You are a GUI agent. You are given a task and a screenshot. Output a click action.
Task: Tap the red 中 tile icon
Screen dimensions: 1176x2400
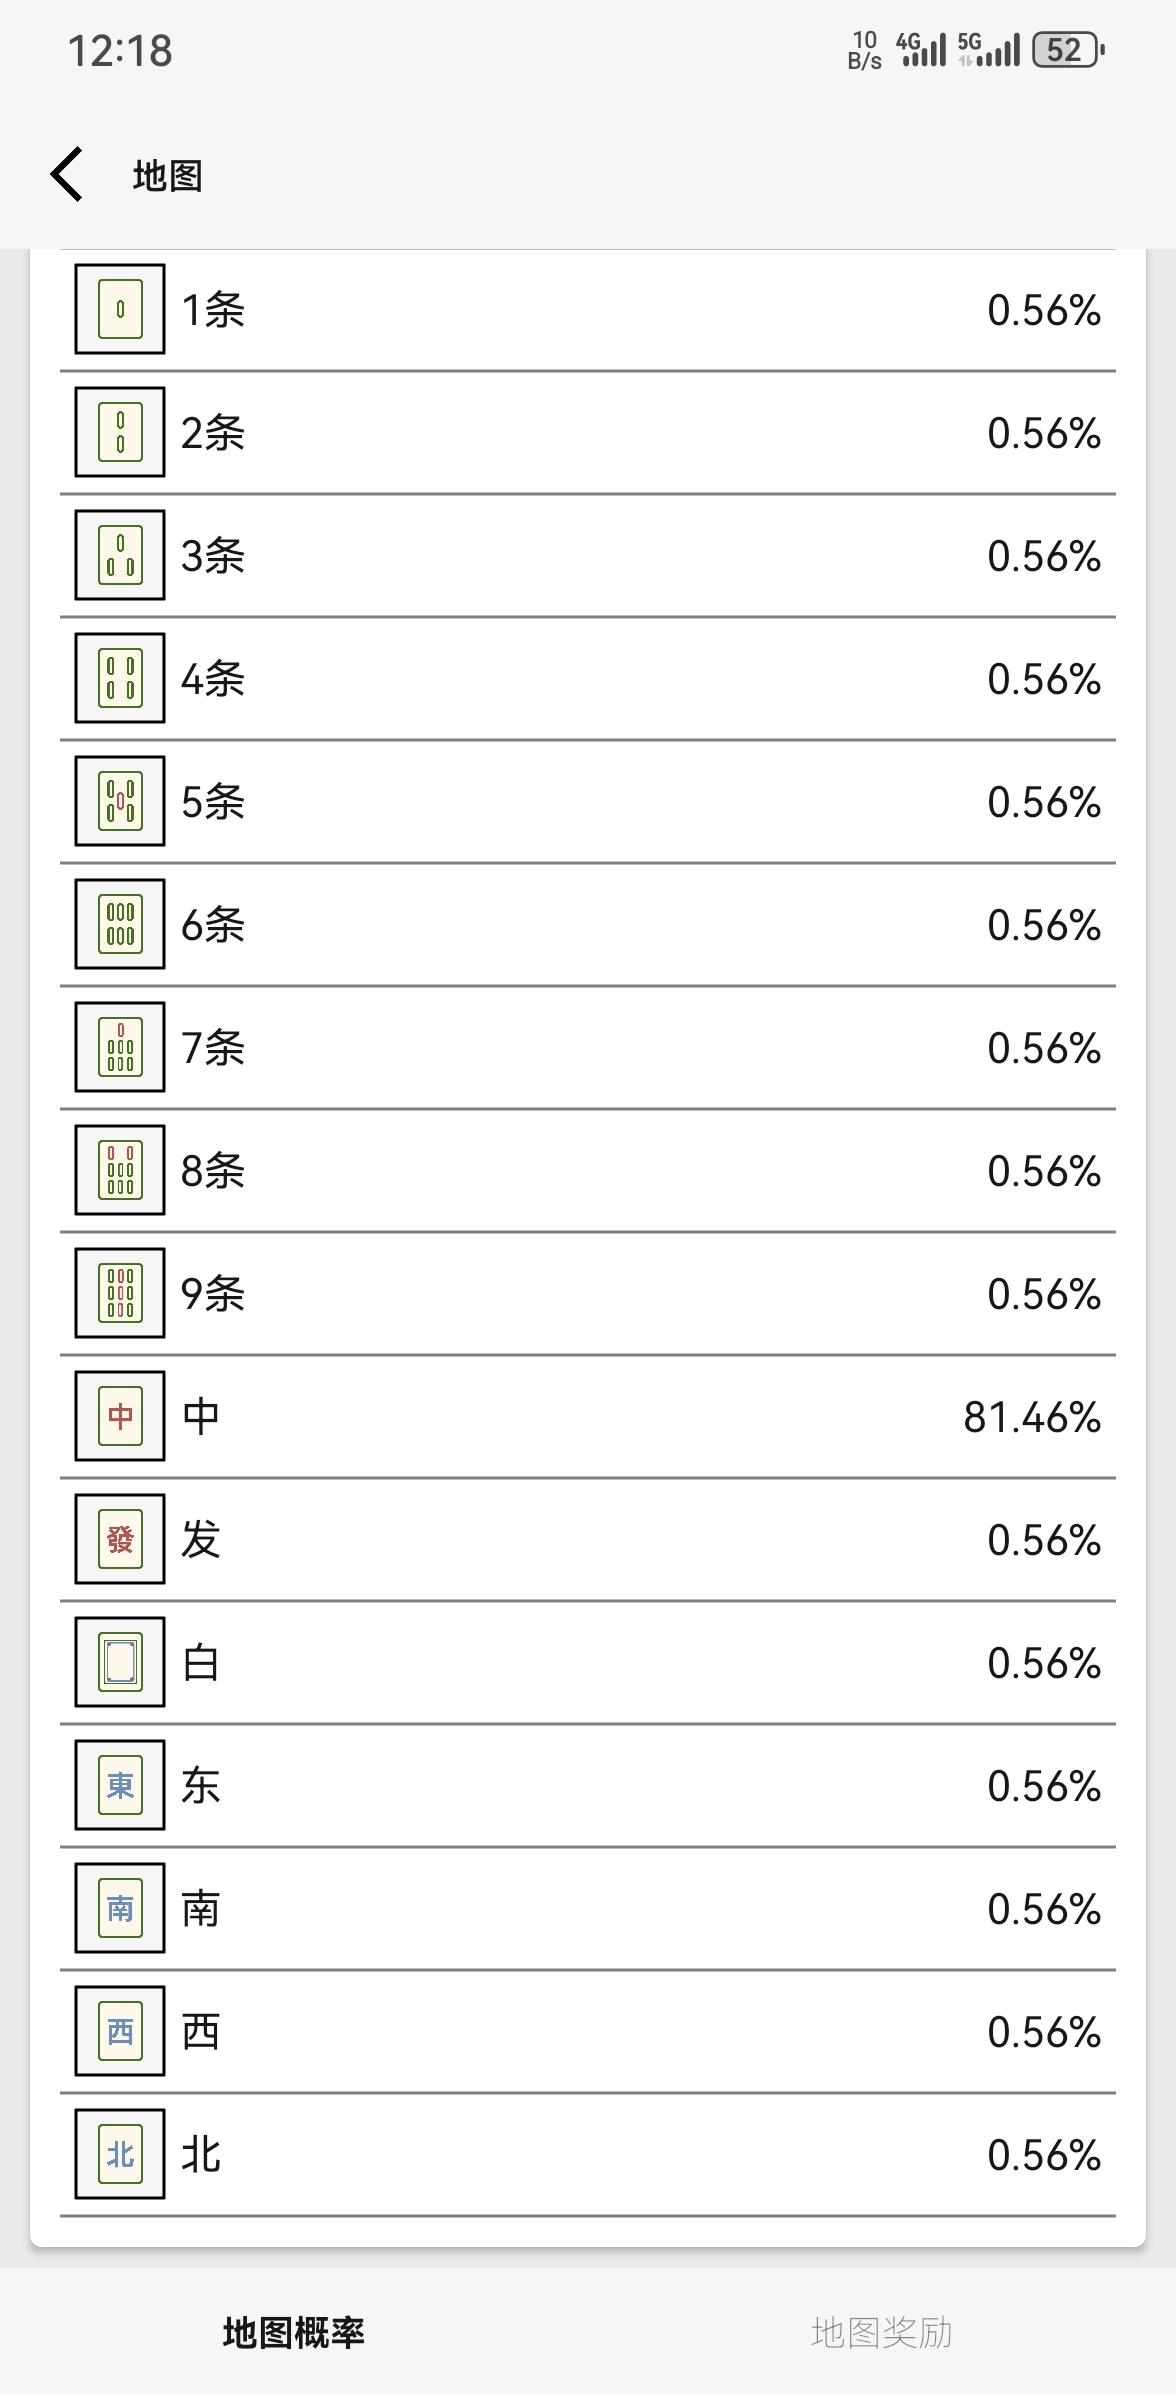point(120,1416)
